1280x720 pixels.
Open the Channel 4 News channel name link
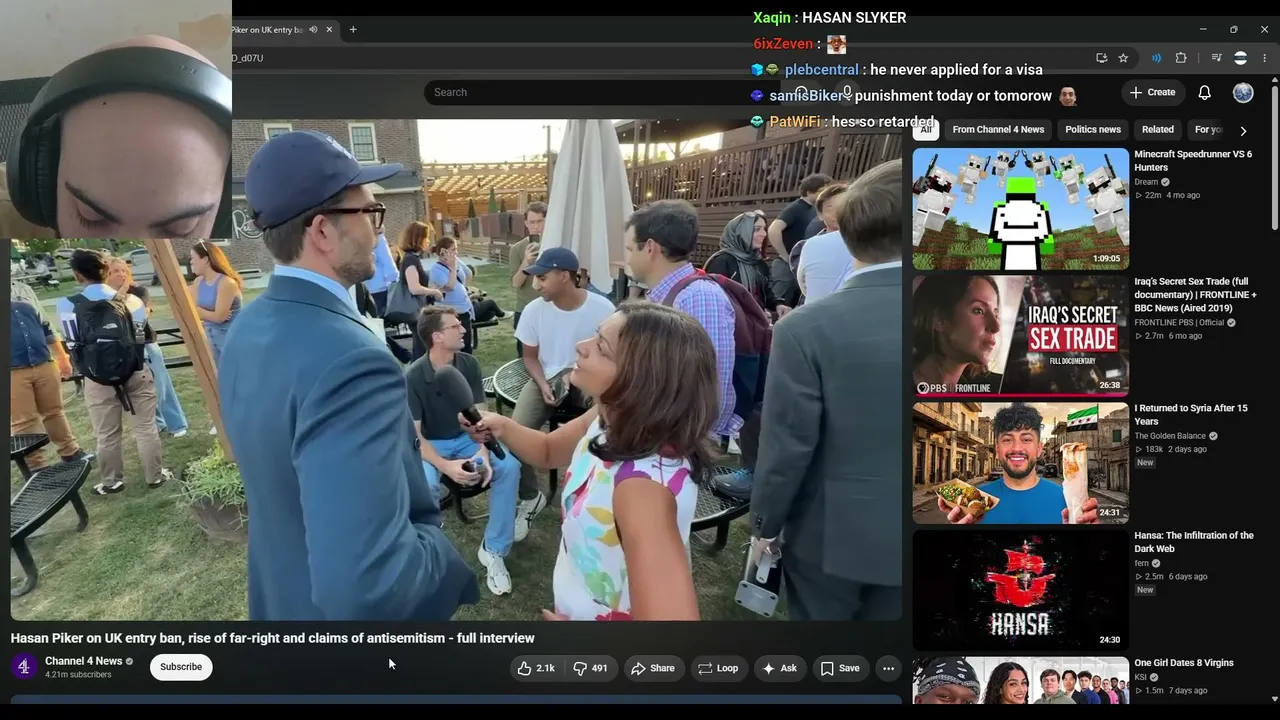point(84,661)
